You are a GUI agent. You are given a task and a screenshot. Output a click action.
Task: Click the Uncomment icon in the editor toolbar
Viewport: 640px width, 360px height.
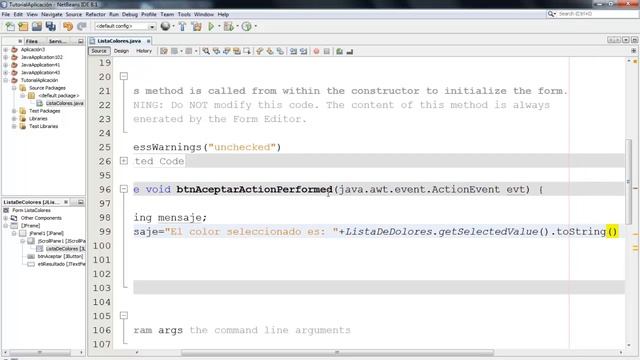[x=350, y=51]
